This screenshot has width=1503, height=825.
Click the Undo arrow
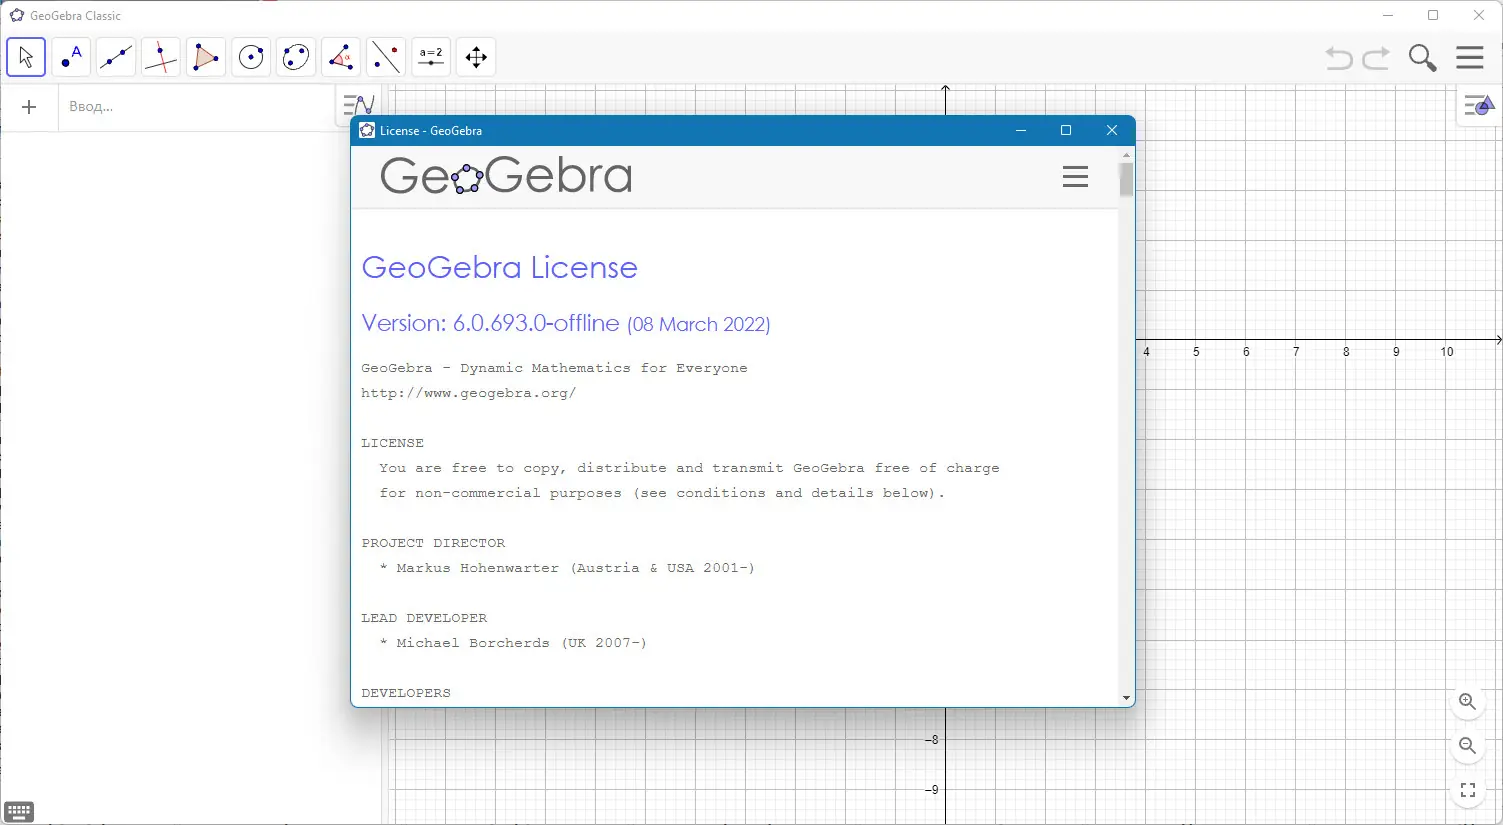click(x=1339, y=58)
